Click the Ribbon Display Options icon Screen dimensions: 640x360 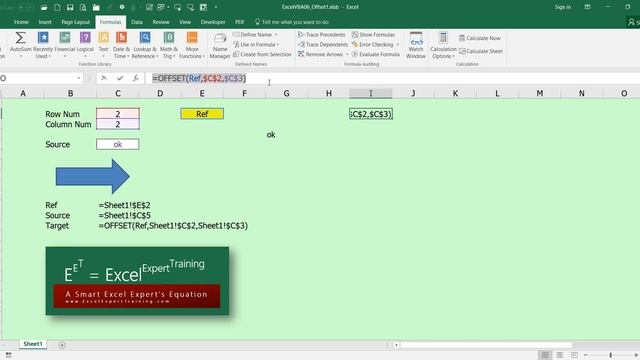pyautogui.click(x=587, y=7)
